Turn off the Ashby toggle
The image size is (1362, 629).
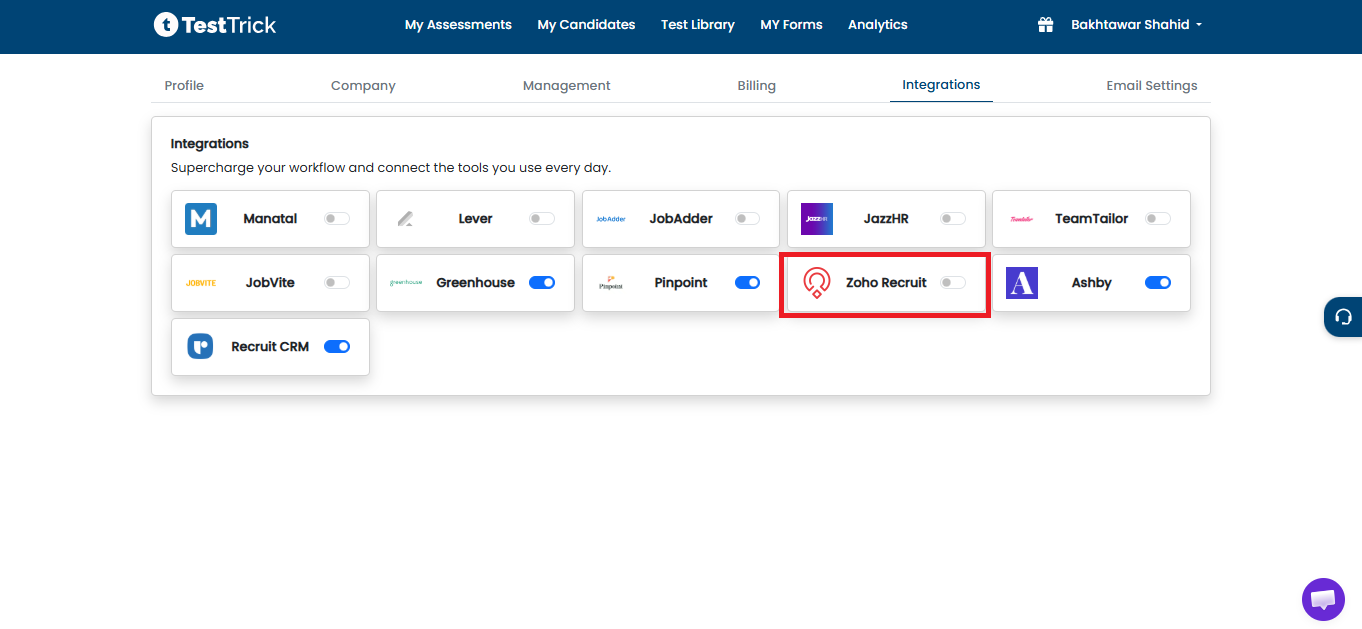coord(1158,282)
